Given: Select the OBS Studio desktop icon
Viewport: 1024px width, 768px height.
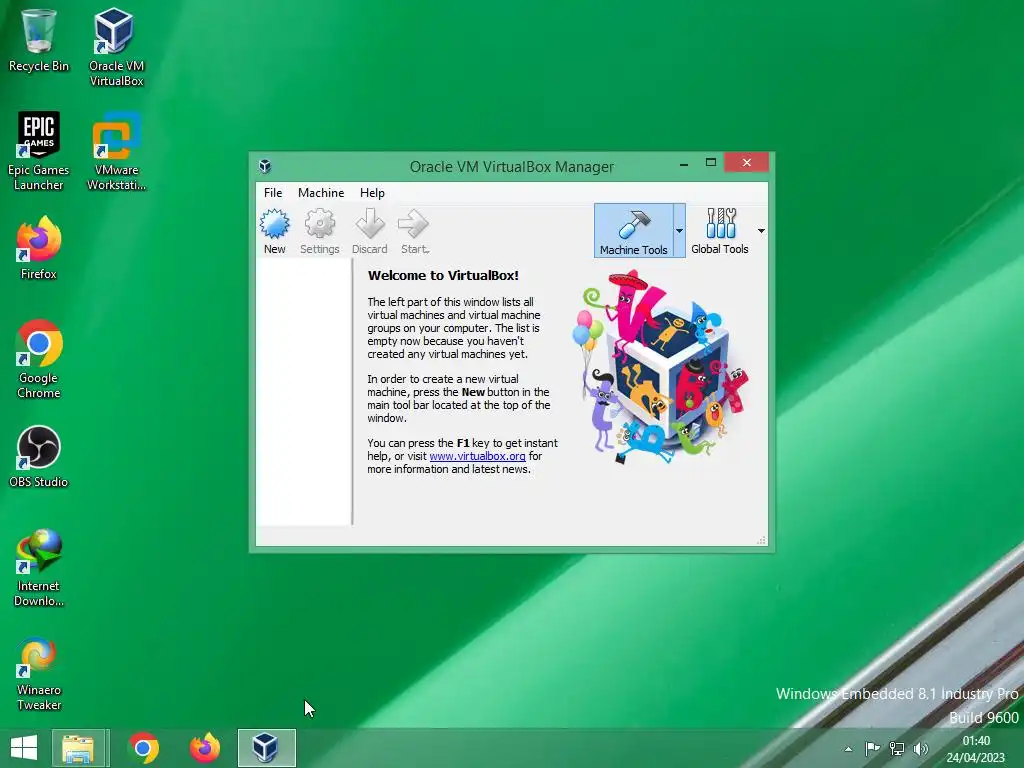Looking at the screenshot, I should point(39,456).
